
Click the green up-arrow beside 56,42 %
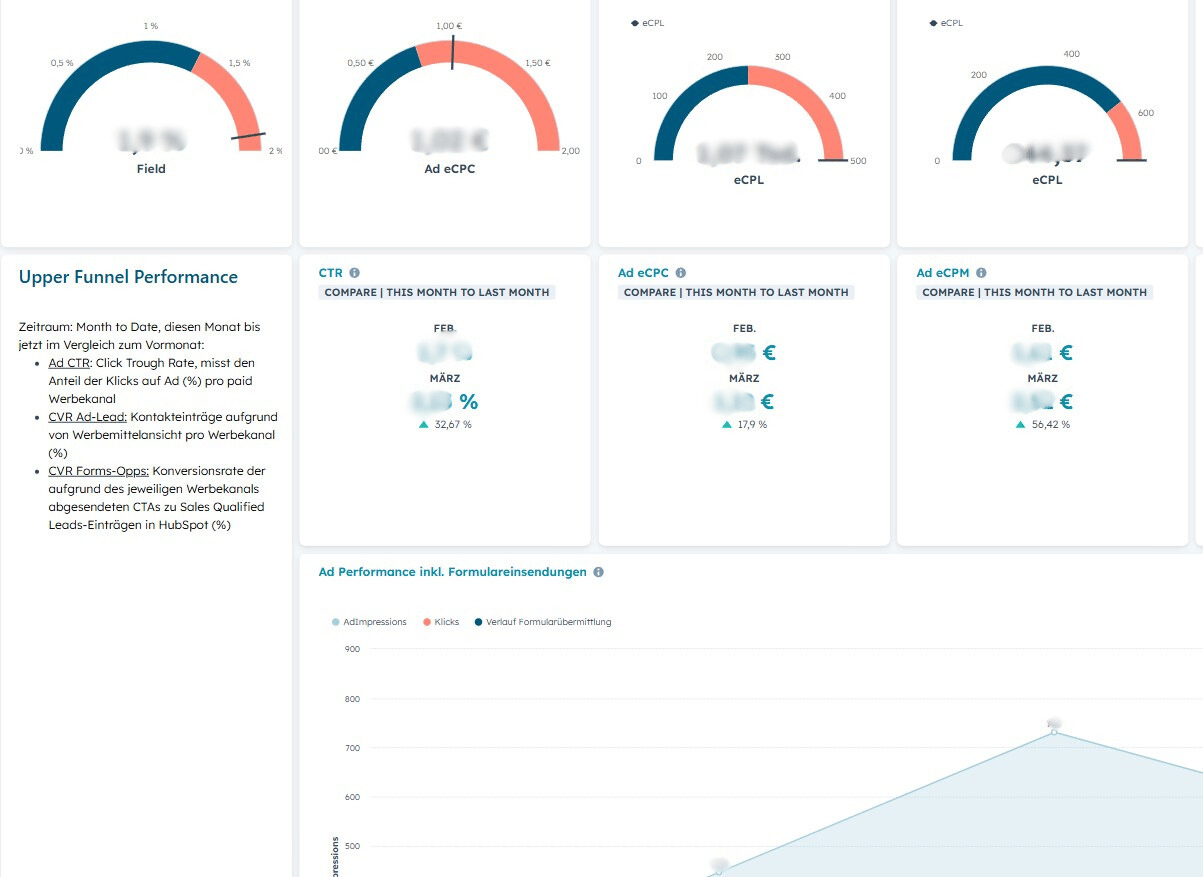[1020, 425]
